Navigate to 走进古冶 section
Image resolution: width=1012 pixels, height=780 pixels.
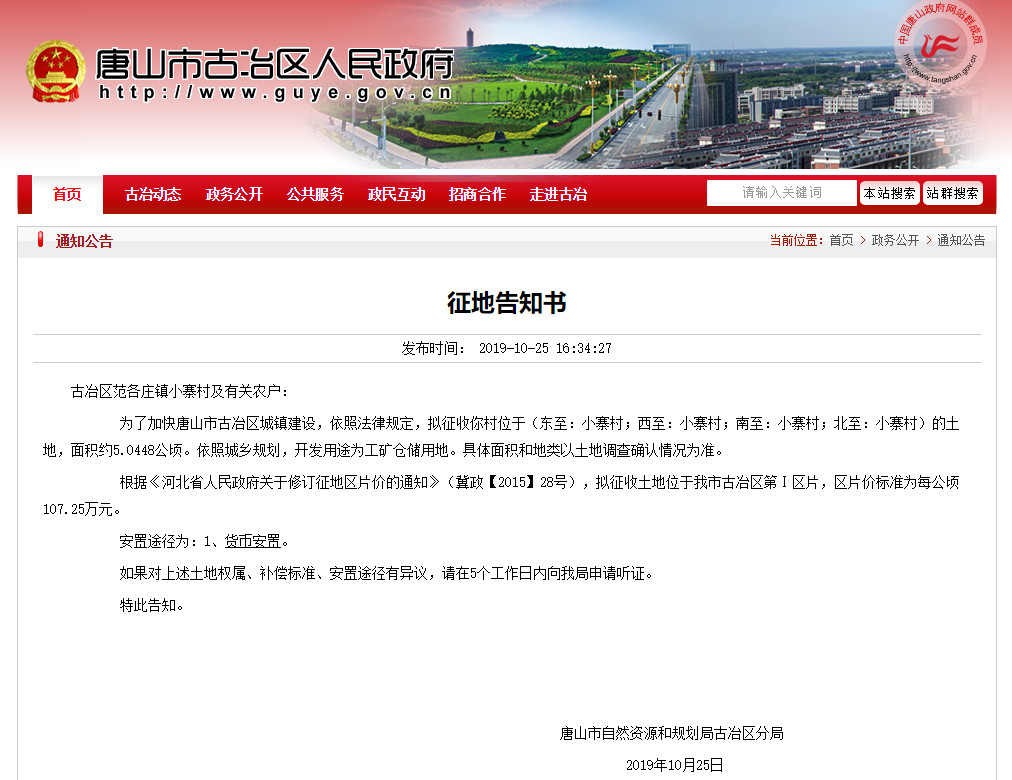(x=558, y=194)
